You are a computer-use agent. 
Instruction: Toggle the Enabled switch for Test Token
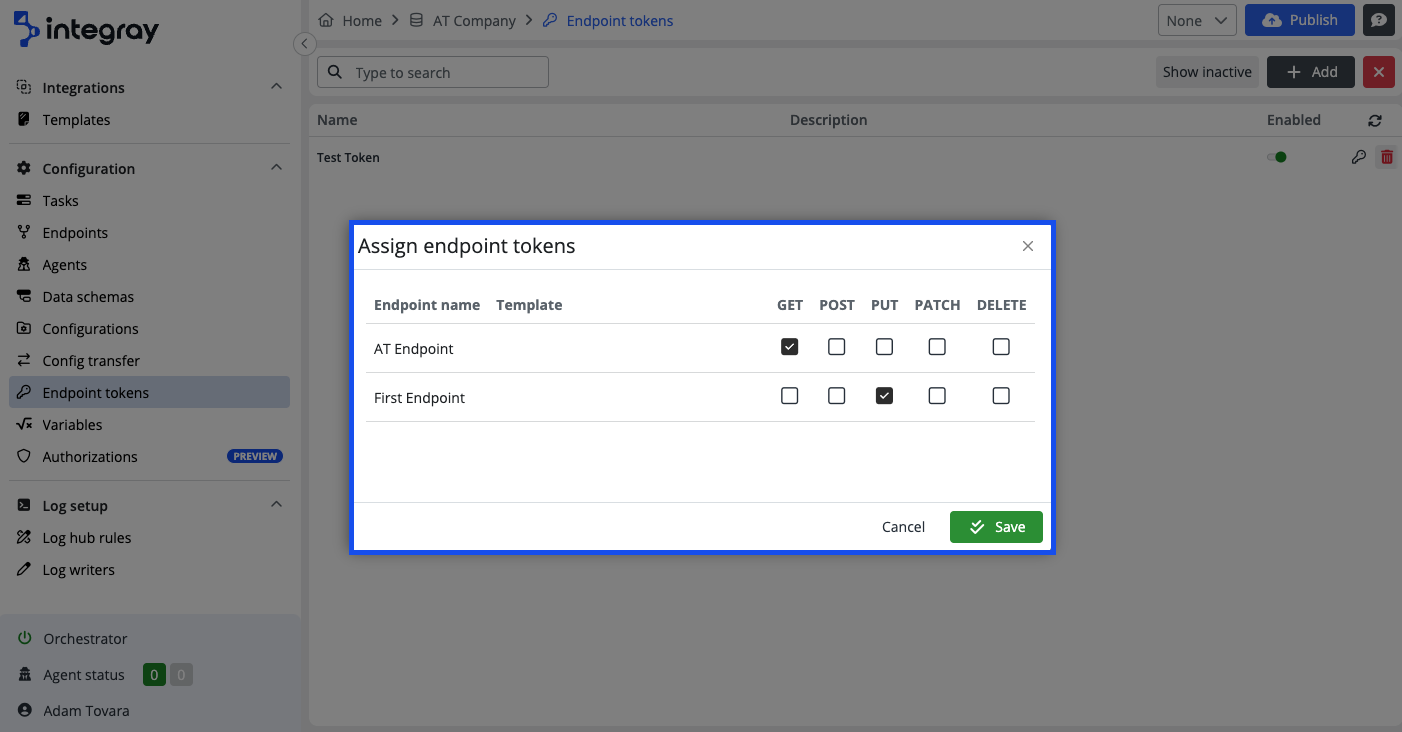coord(1277,157)
